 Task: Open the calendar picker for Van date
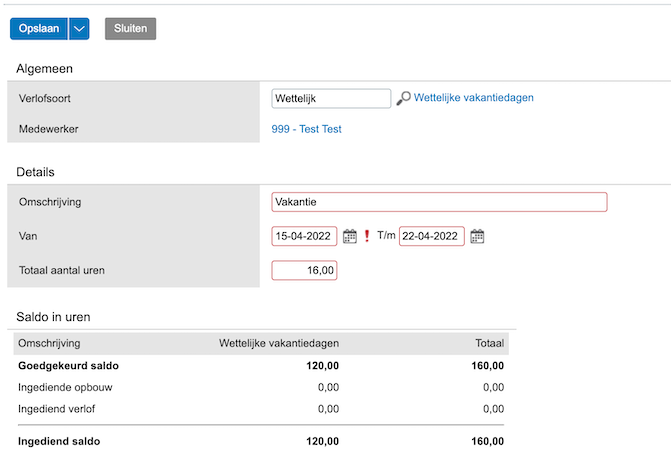click(x=350, y=237)
